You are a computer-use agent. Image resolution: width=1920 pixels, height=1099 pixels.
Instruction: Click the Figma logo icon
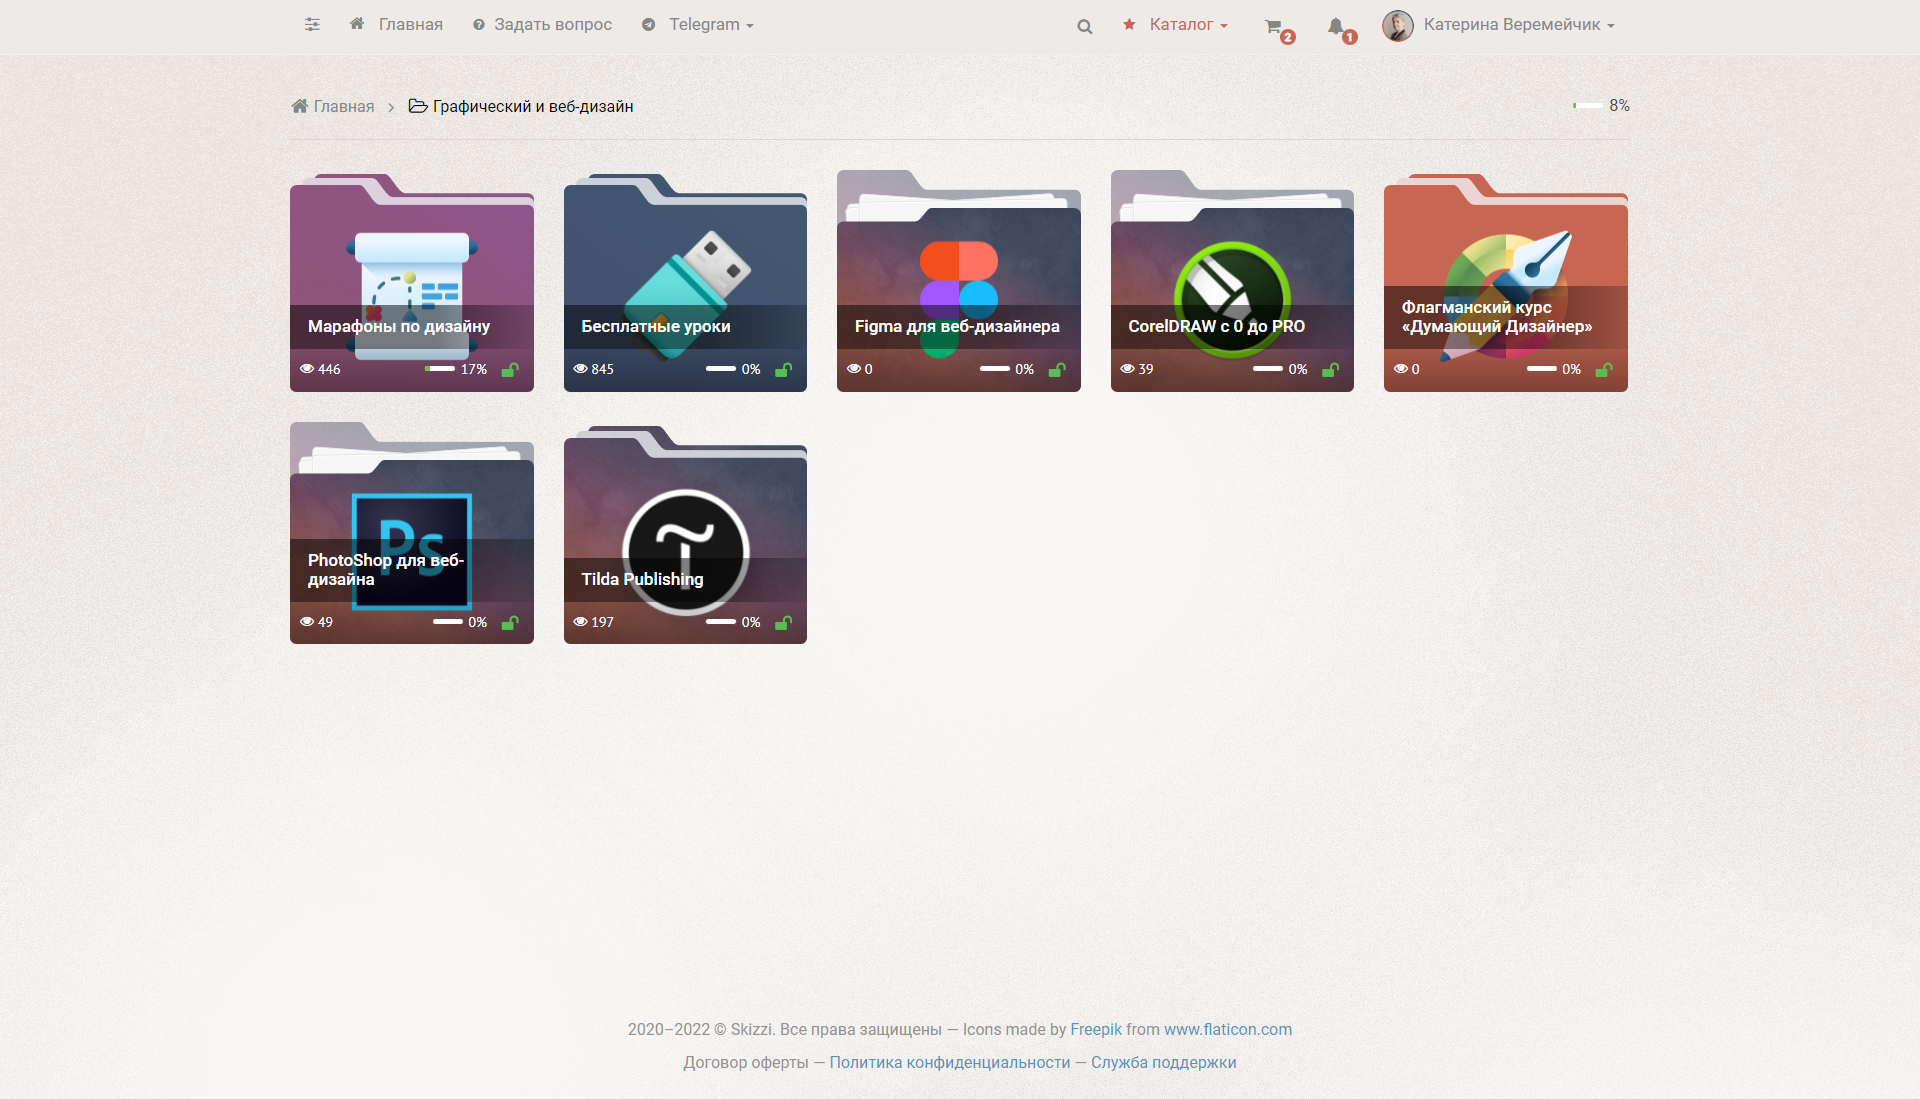(959, 298)
